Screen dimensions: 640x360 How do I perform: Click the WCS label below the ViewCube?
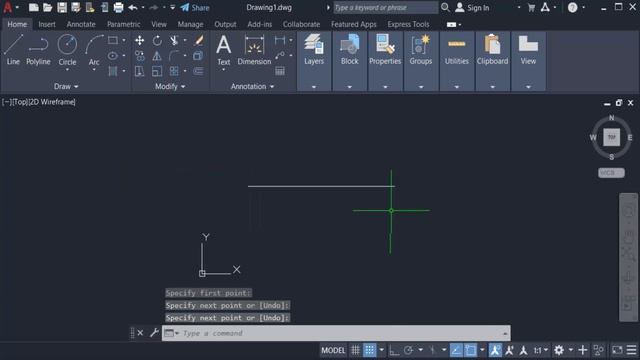click(611, 173)
